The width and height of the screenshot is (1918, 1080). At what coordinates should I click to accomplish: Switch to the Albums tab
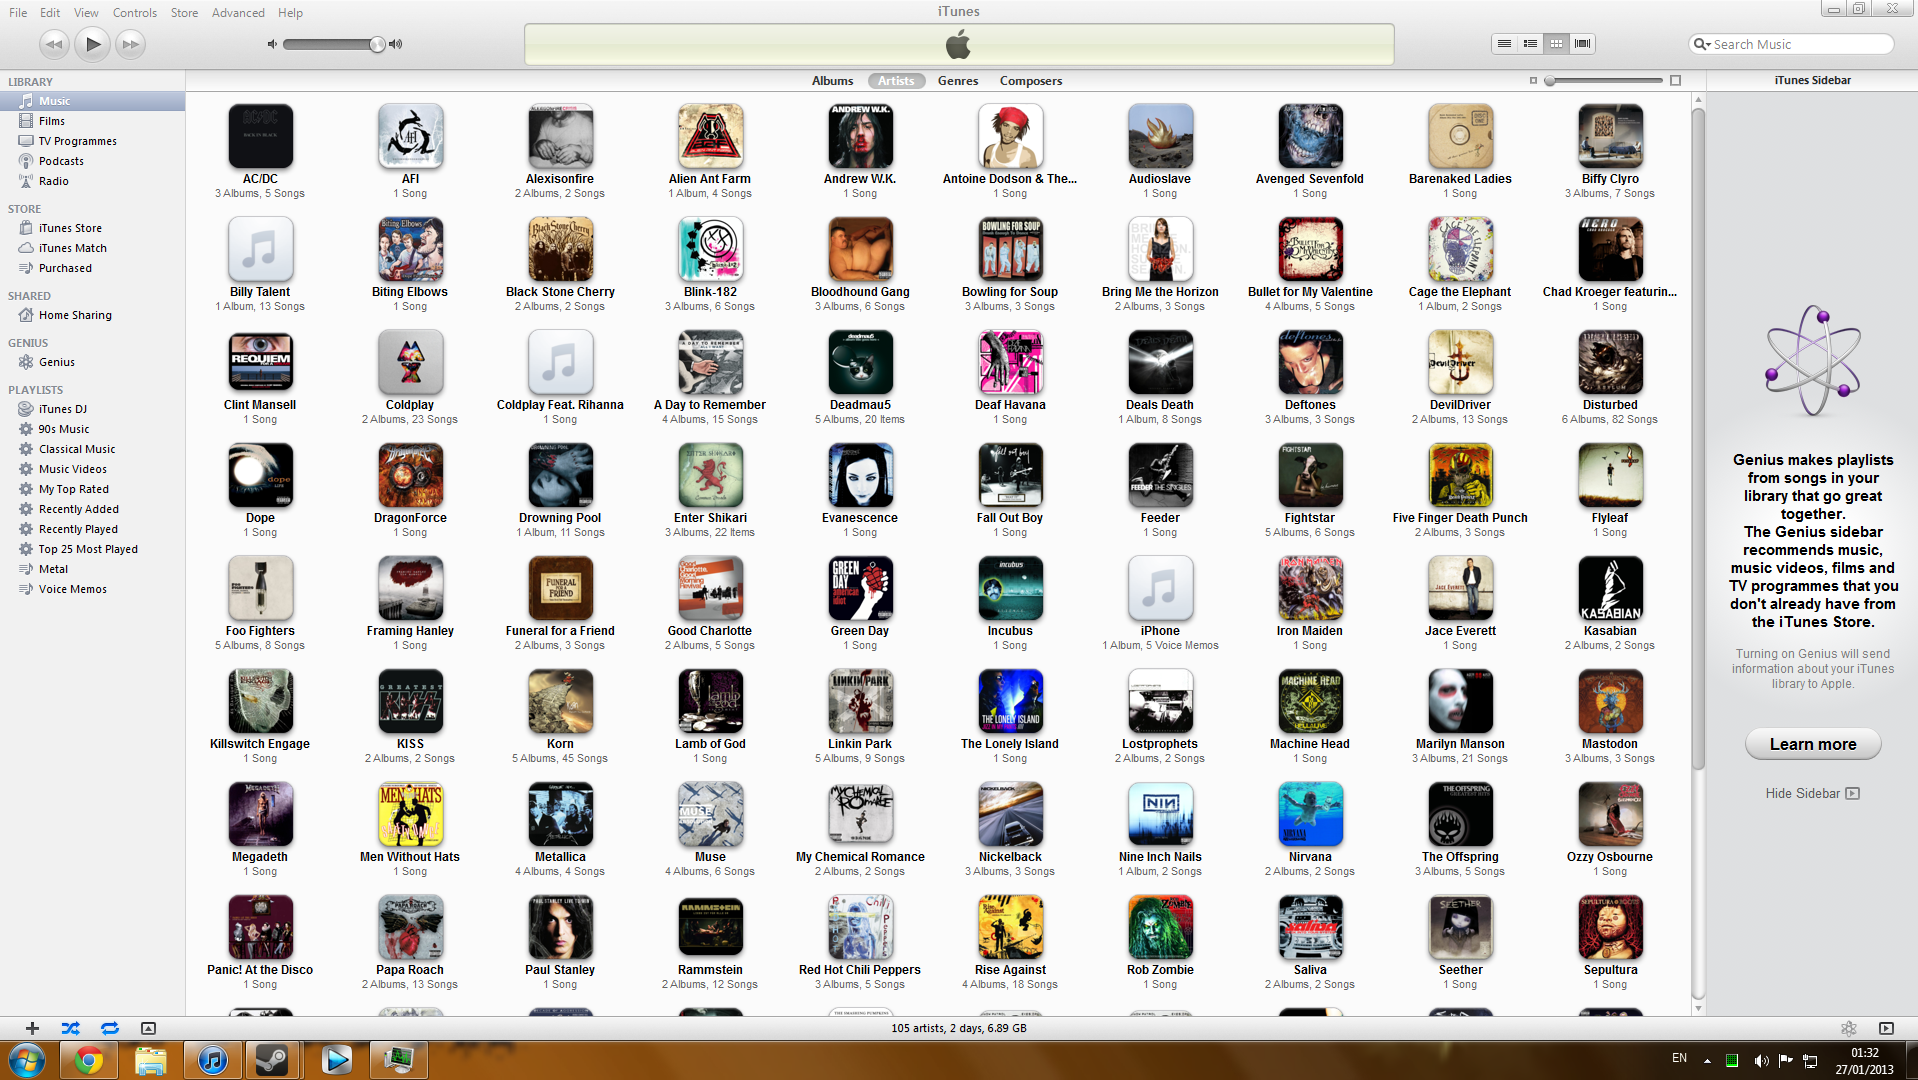tap(832, 81)
